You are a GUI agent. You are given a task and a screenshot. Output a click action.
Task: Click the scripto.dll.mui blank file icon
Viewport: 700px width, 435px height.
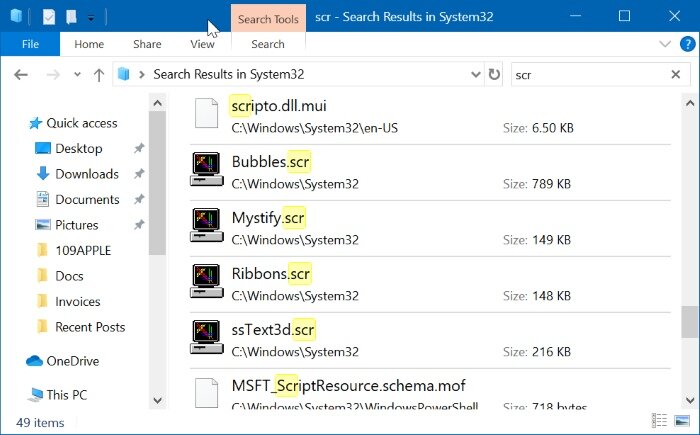(206, 113)
